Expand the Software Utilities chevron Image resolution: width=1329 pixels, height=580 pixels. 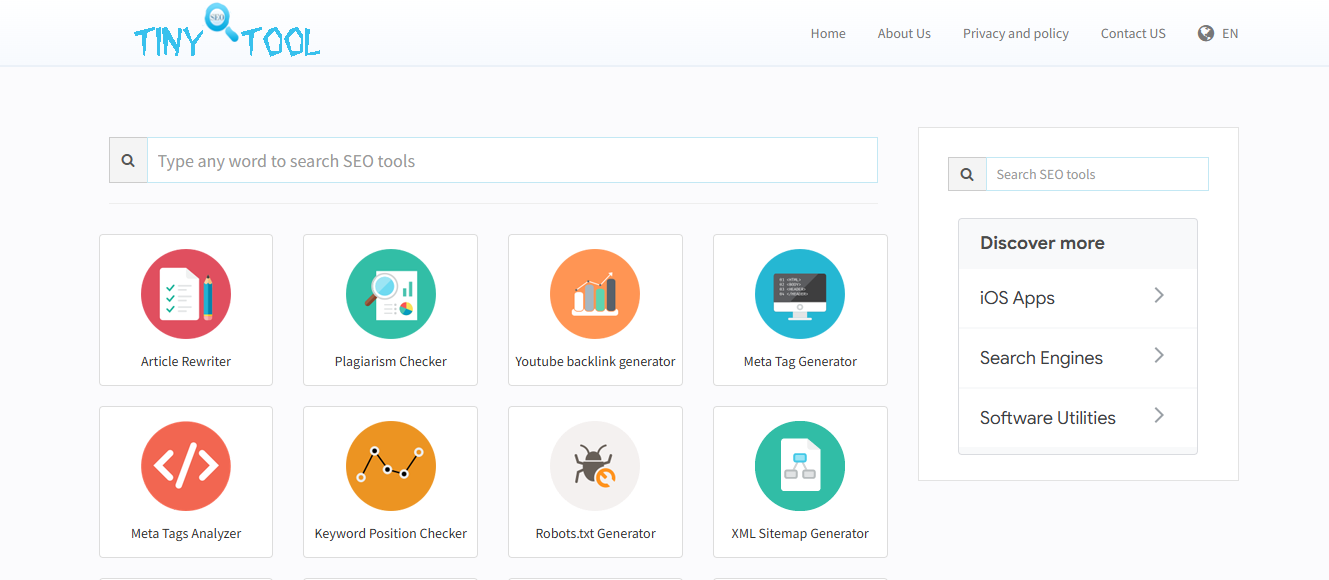pos(1159,416)
